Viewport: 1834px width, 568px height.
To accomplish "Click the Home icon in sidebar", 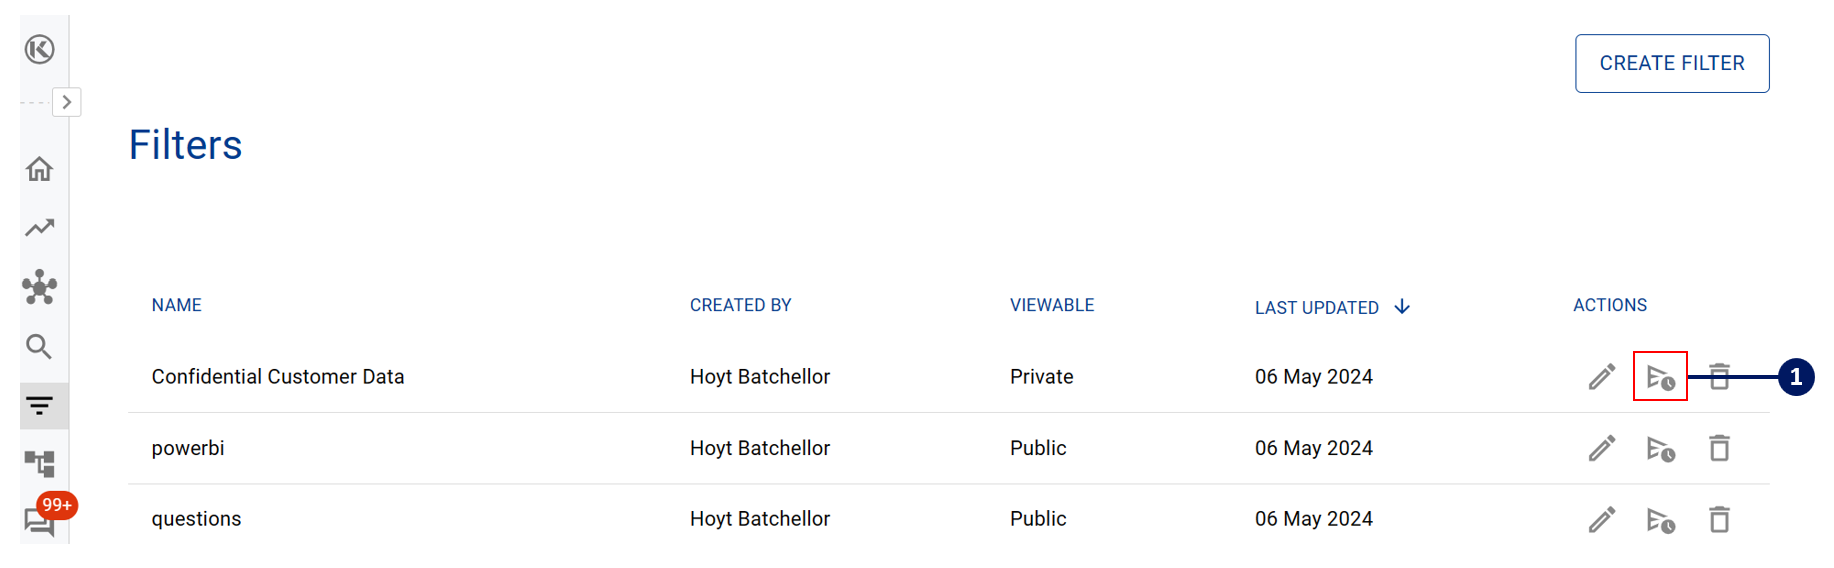I will 39,169.
